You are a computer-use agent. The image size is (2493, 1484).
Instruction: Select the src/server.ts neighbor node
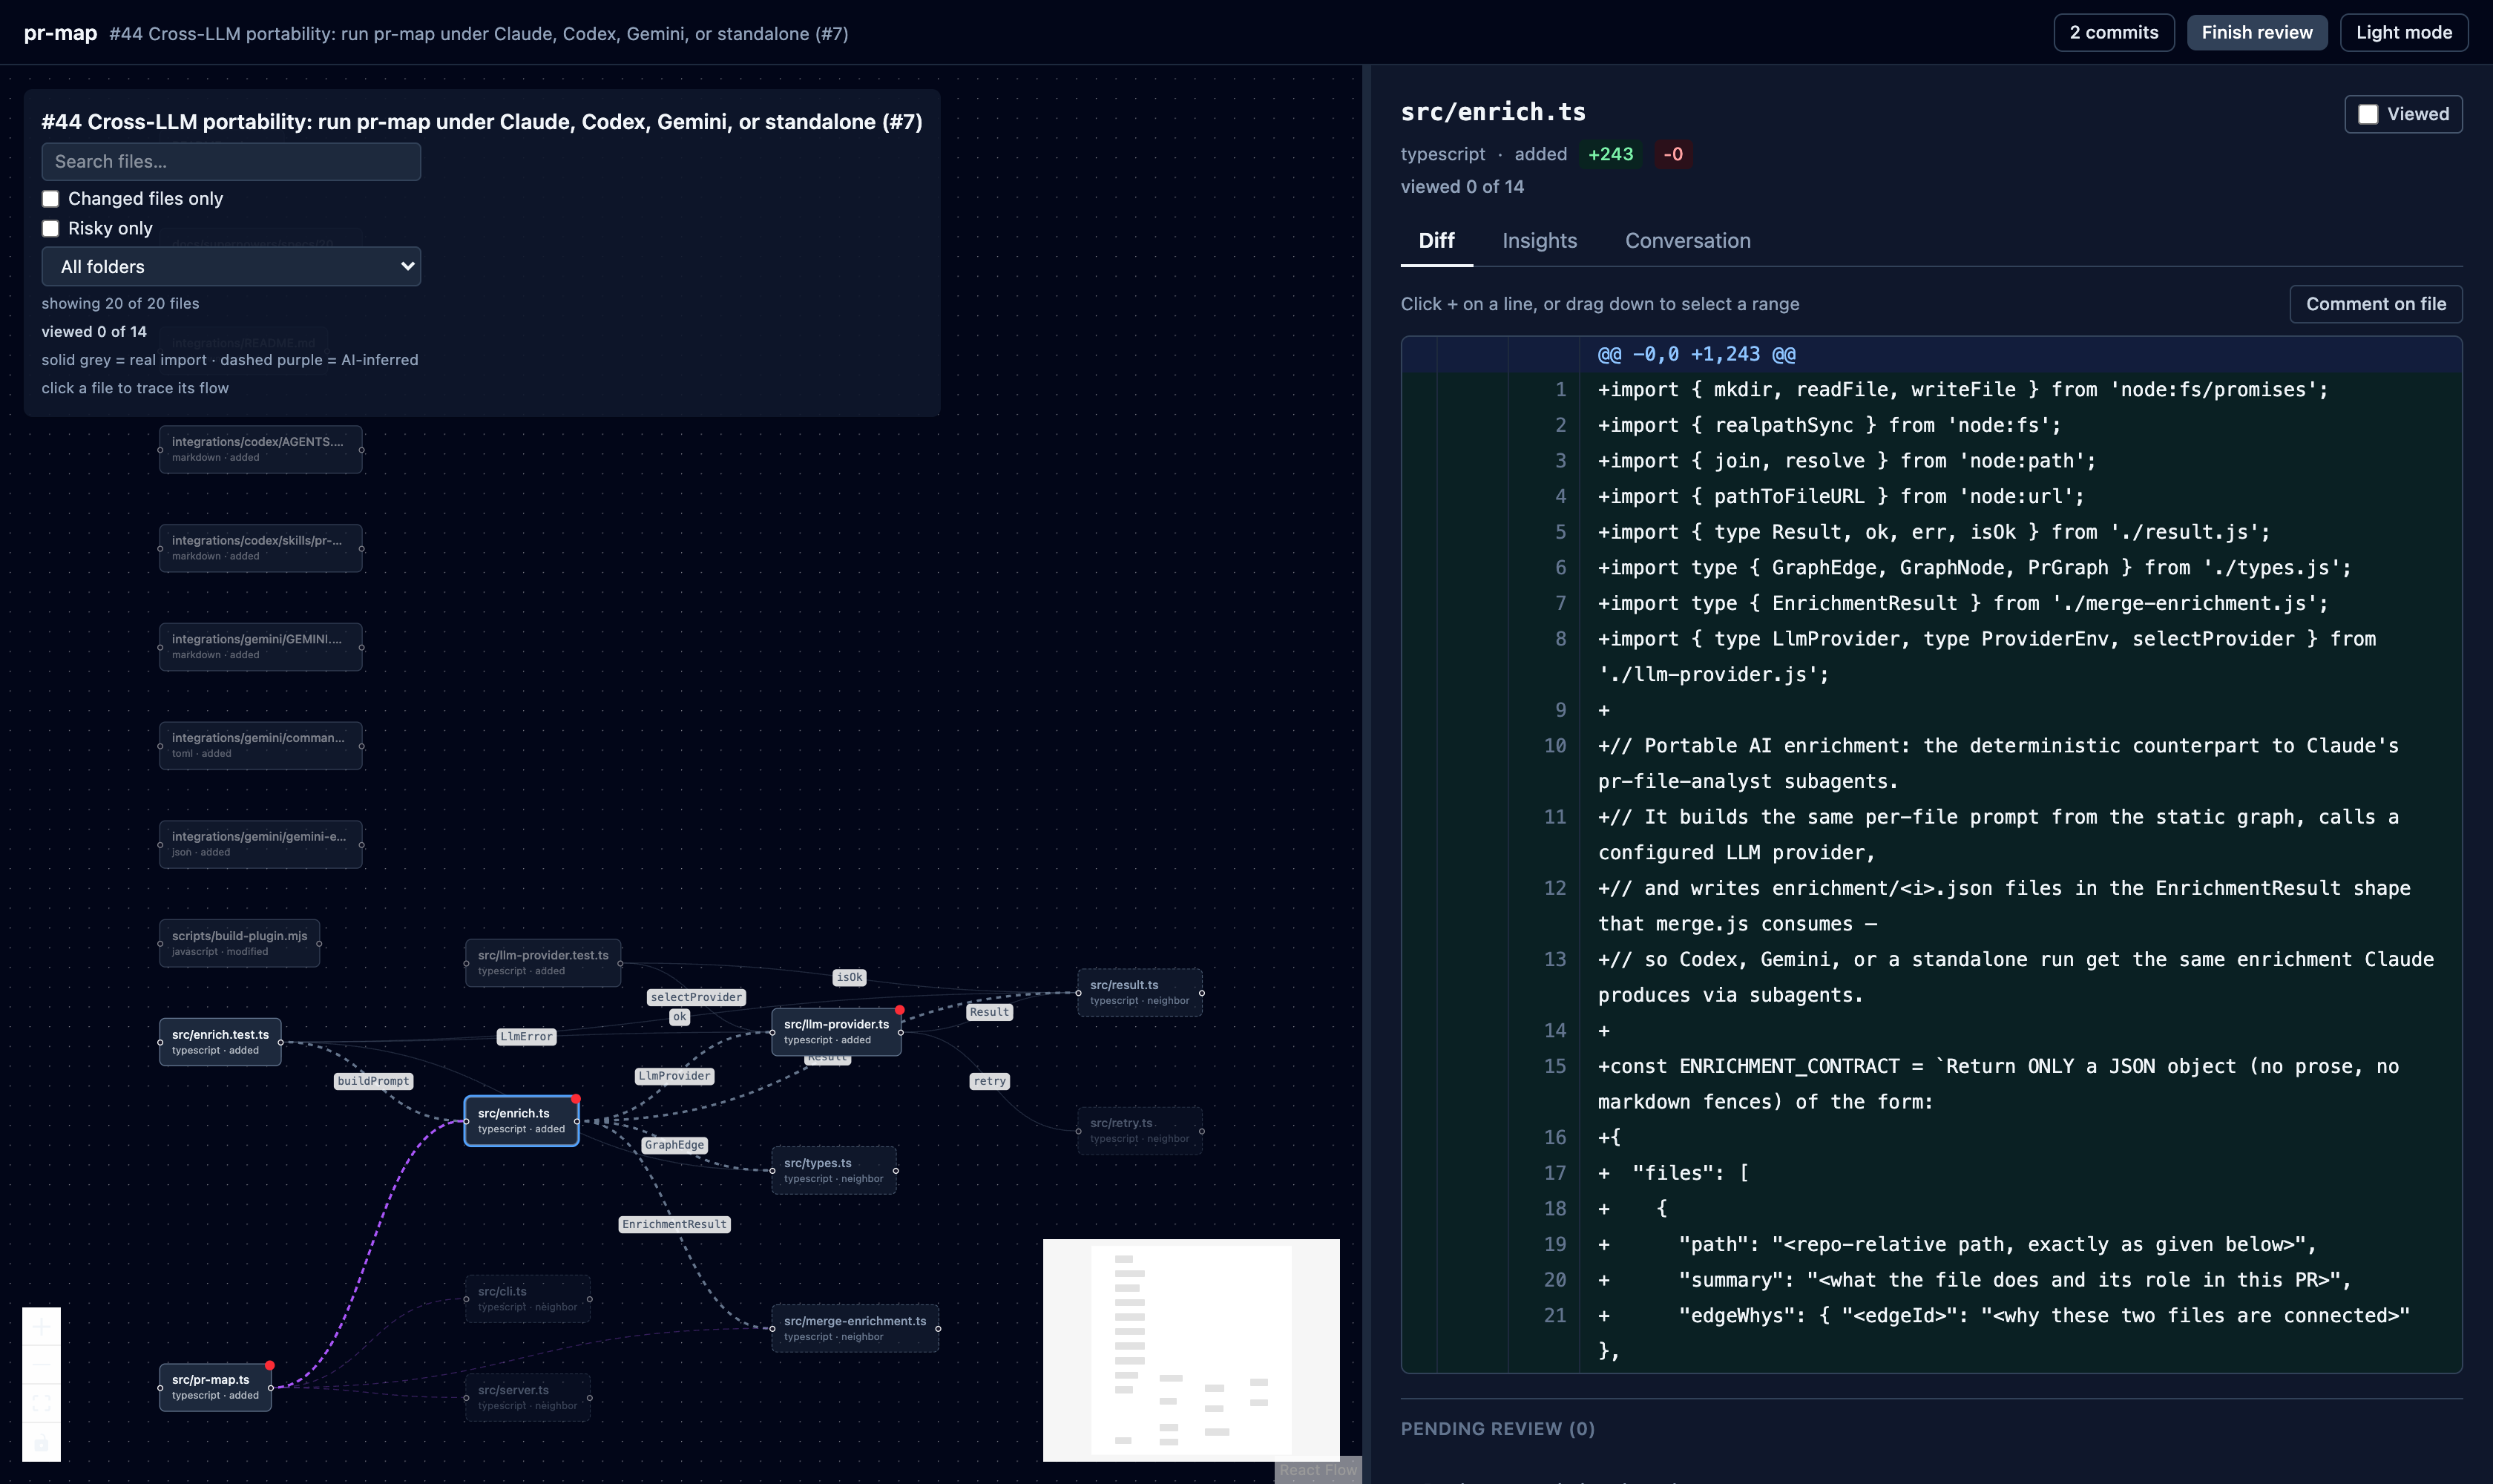pyautogui.click(x=527, y=1398)
